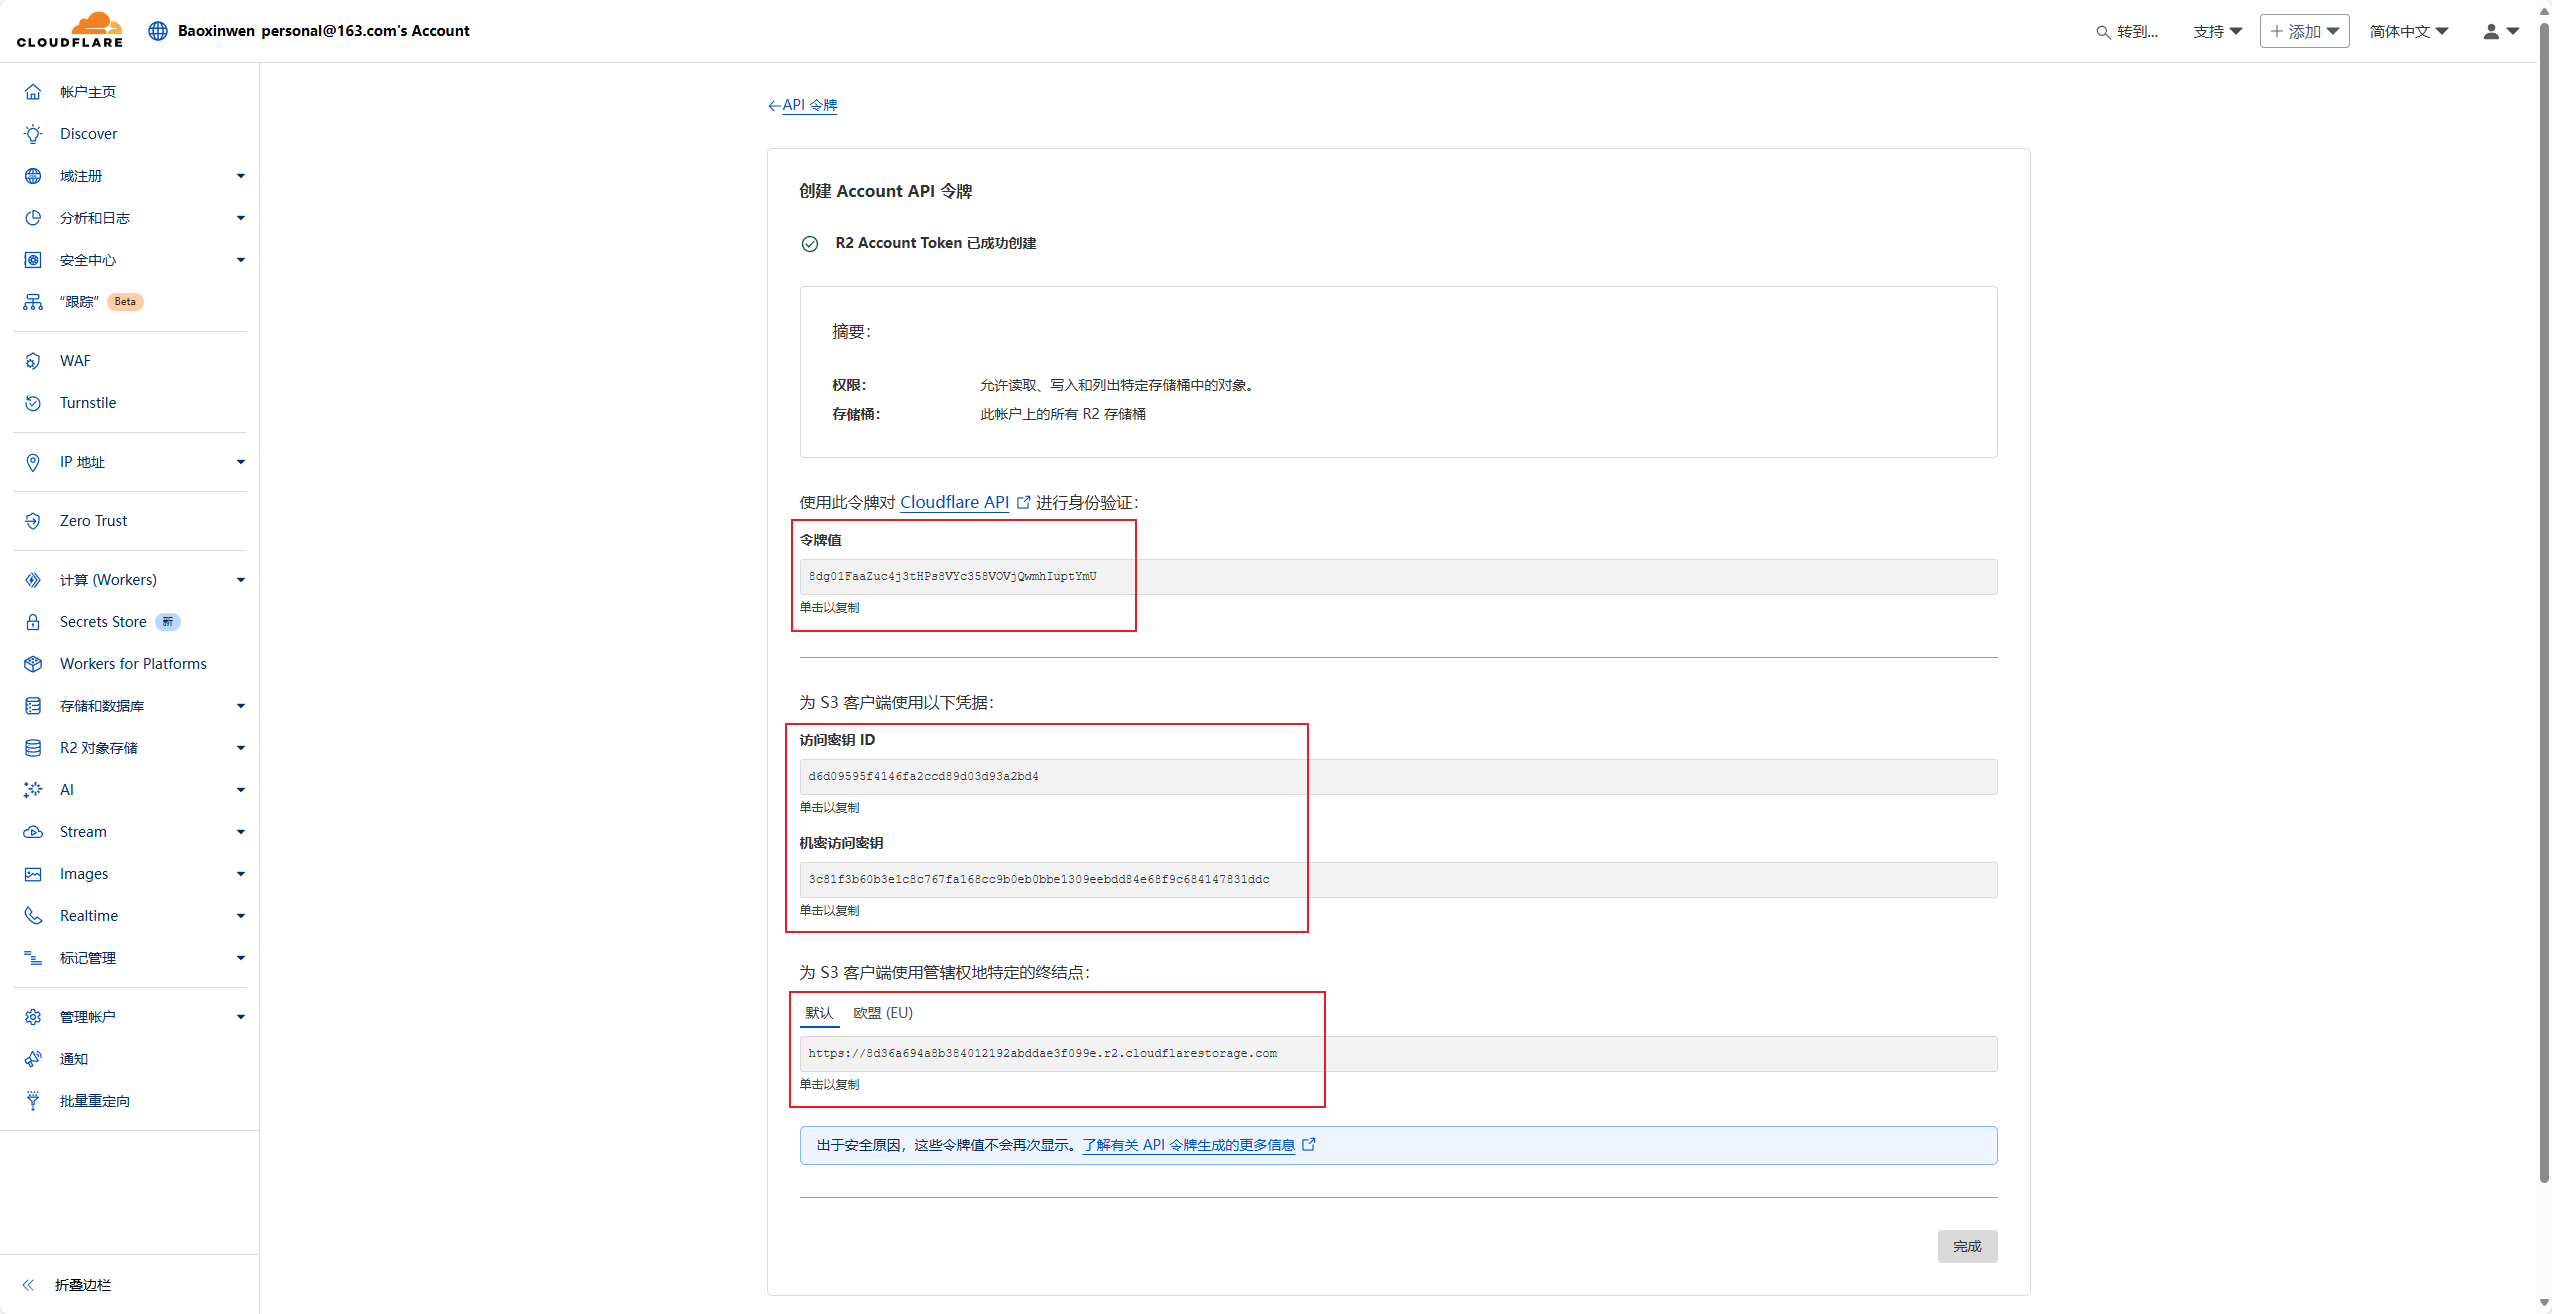This screenshot has width=2552, height=1314.
Task: Go back via the ←API 令牌 link
Action: point(802,105)
